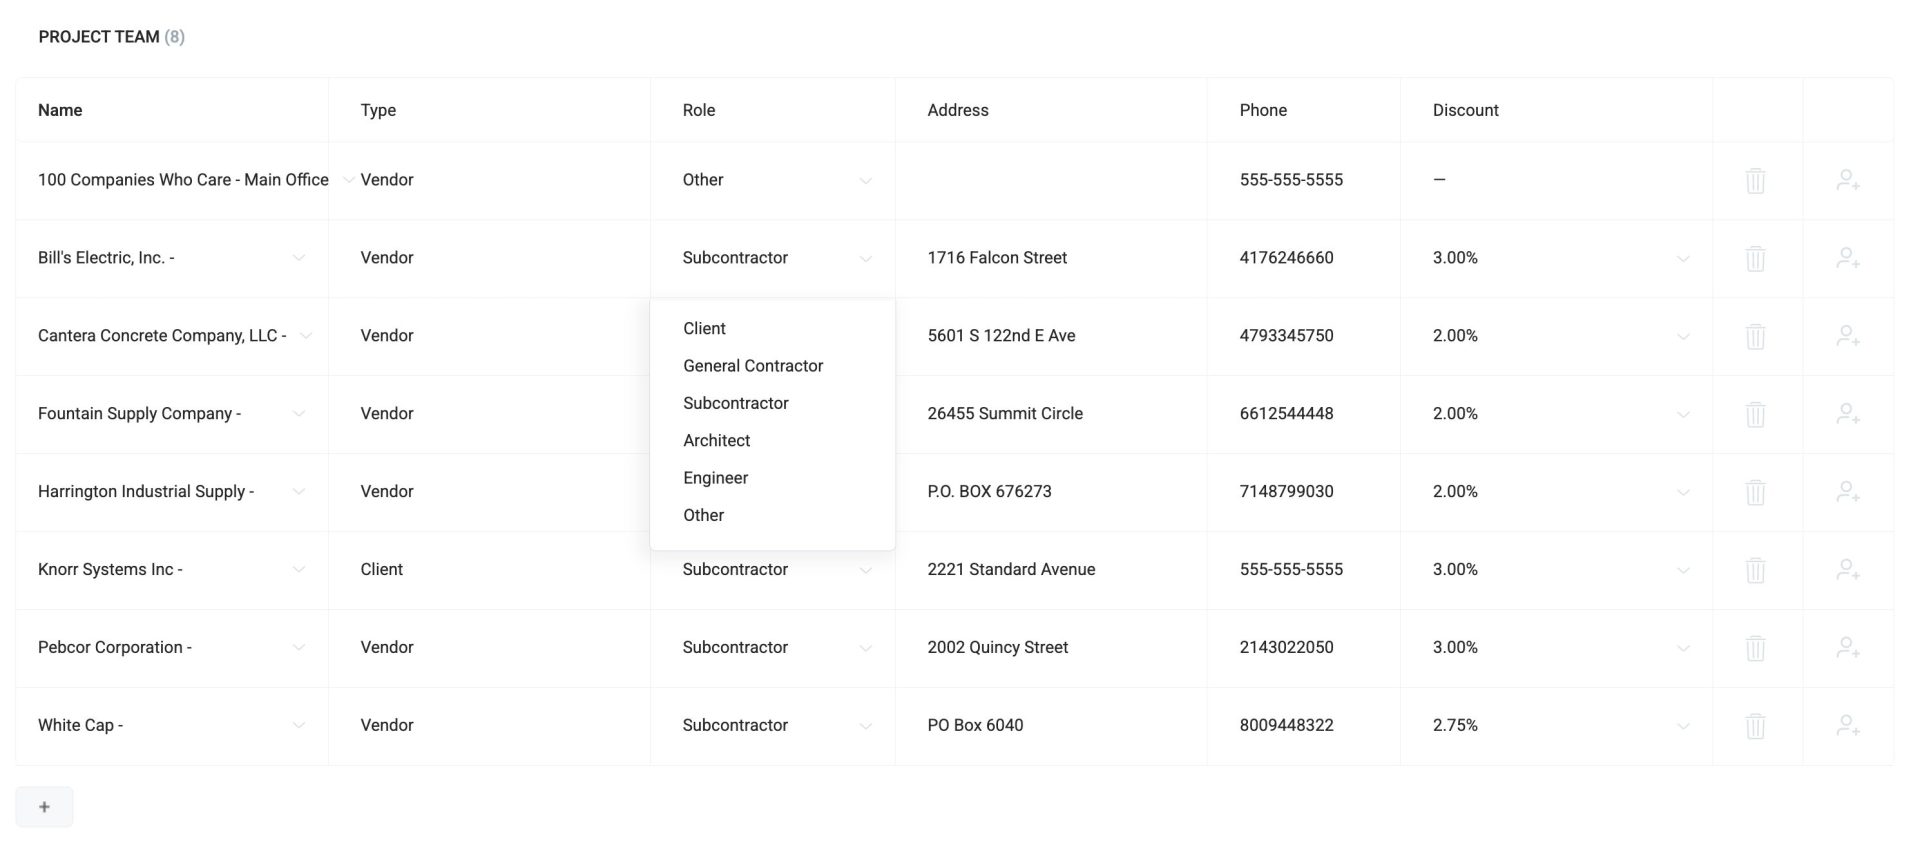Image resolution: width=1920 pixels, height=850 pixels.
Task: Add contact for Pebcor Corporation row
Action: (x=1848, y=648)
